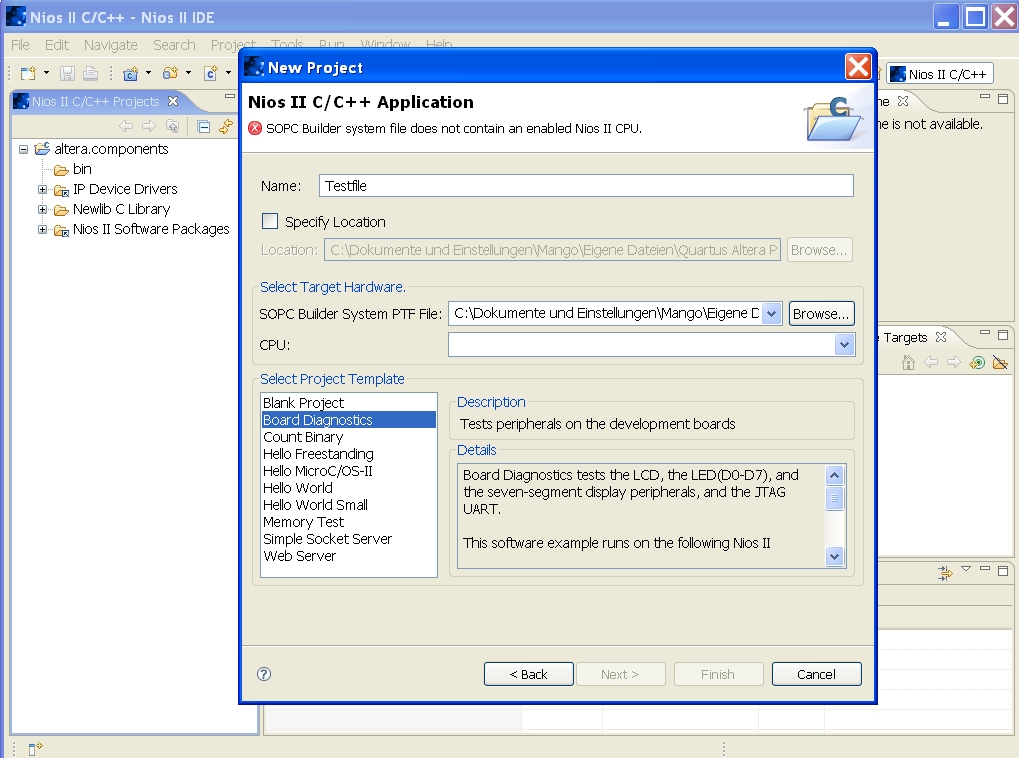Click the Up folder icon in Projects view

172,126
